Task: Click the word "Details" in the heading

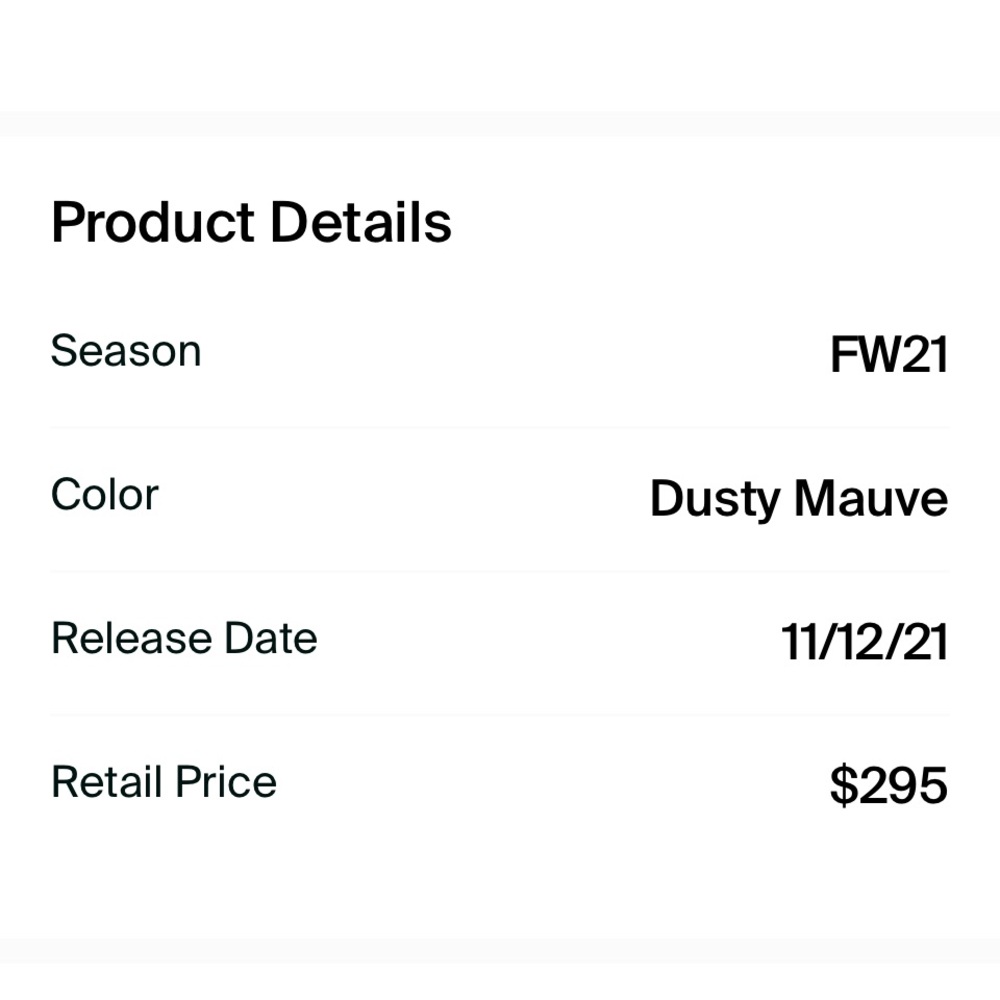Action: (x=361, y=223)
